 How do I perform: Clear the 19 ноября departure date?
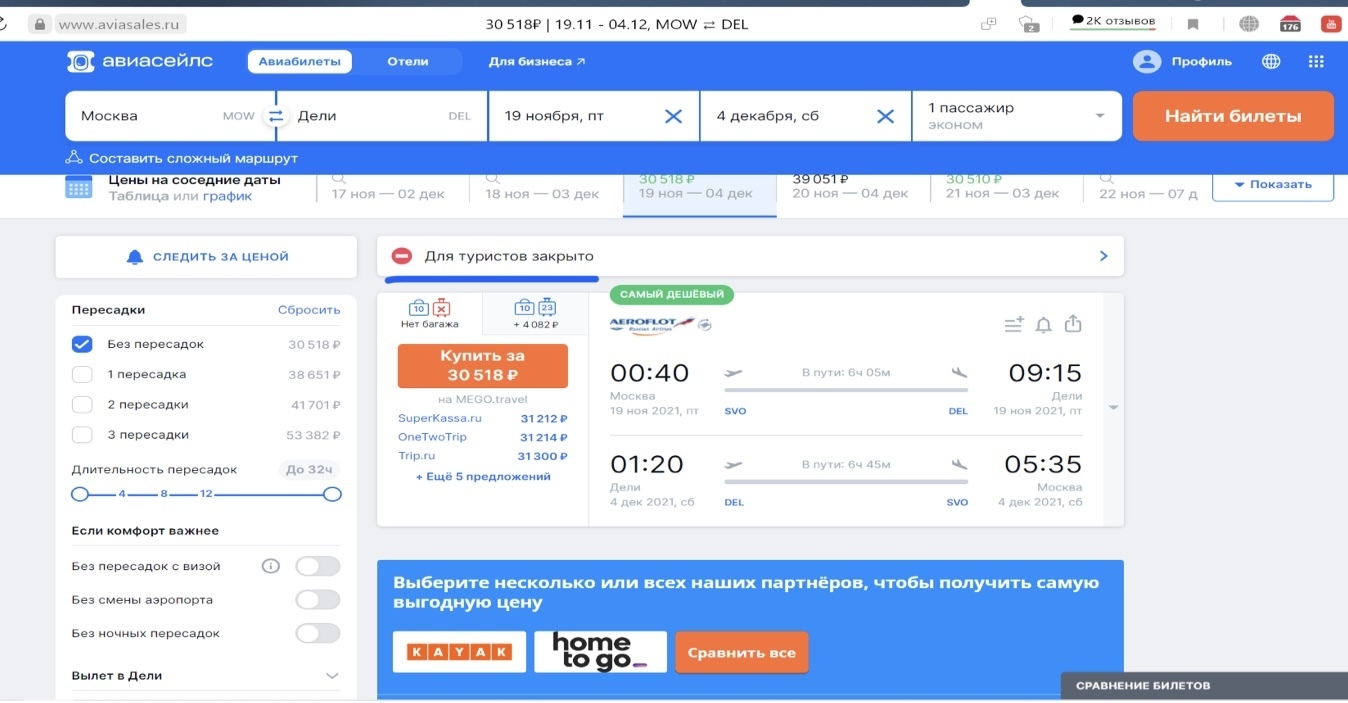(673, 116)
